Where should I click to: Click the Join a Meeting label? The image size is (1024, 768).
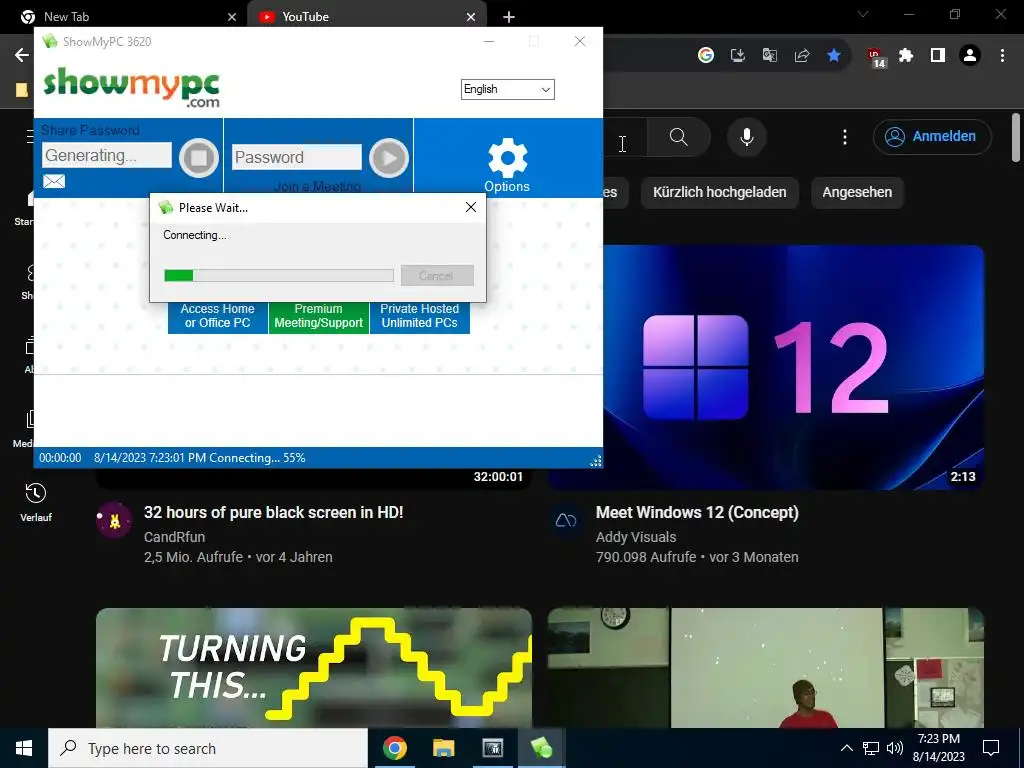[x=317, y=186]
